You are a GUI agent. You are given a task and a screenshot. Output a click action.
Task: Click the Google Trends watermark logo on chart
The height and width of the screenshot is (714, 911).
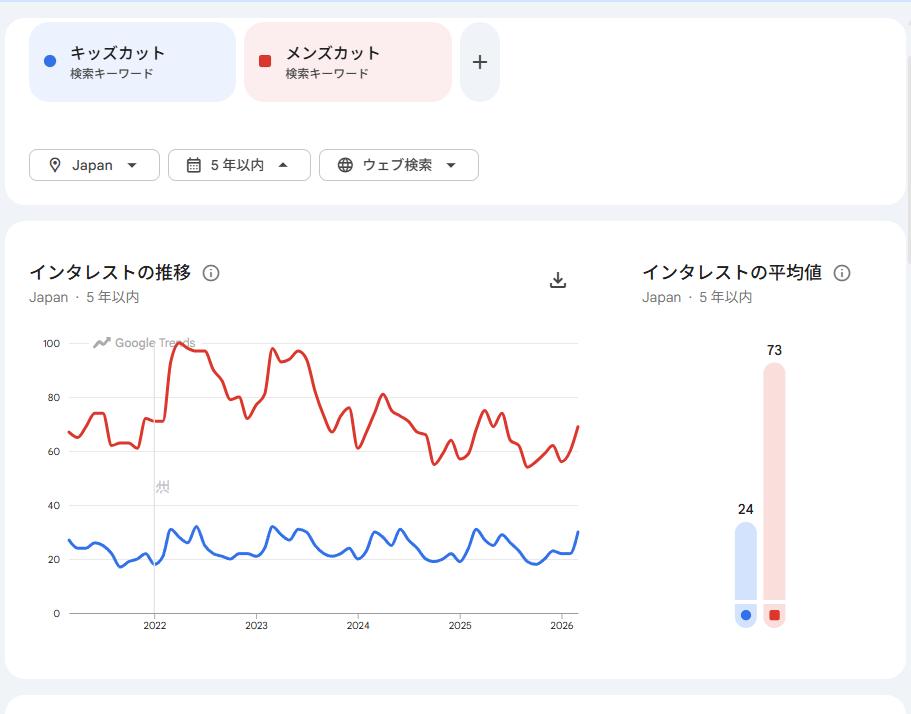point(144,343)
